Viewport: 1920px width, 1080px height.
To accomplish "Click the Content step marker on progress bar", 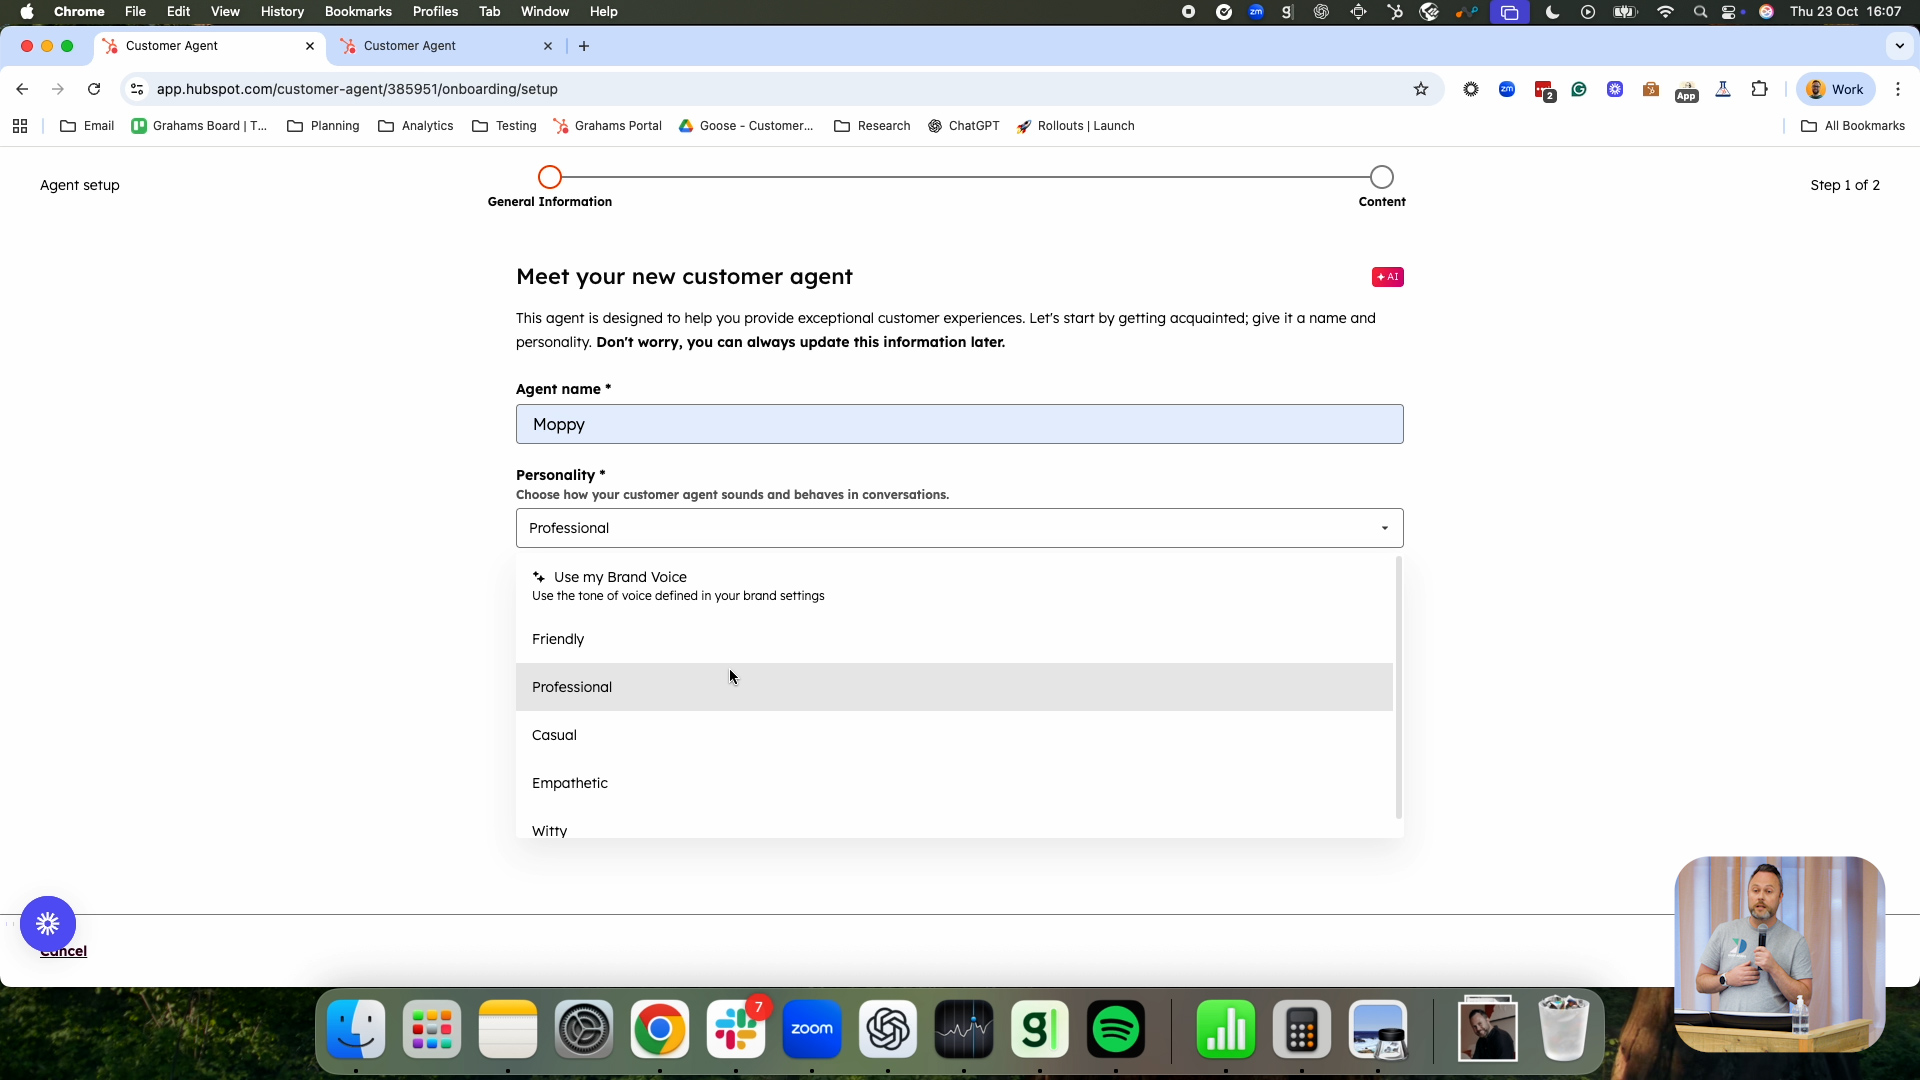I will (1381, 176).
